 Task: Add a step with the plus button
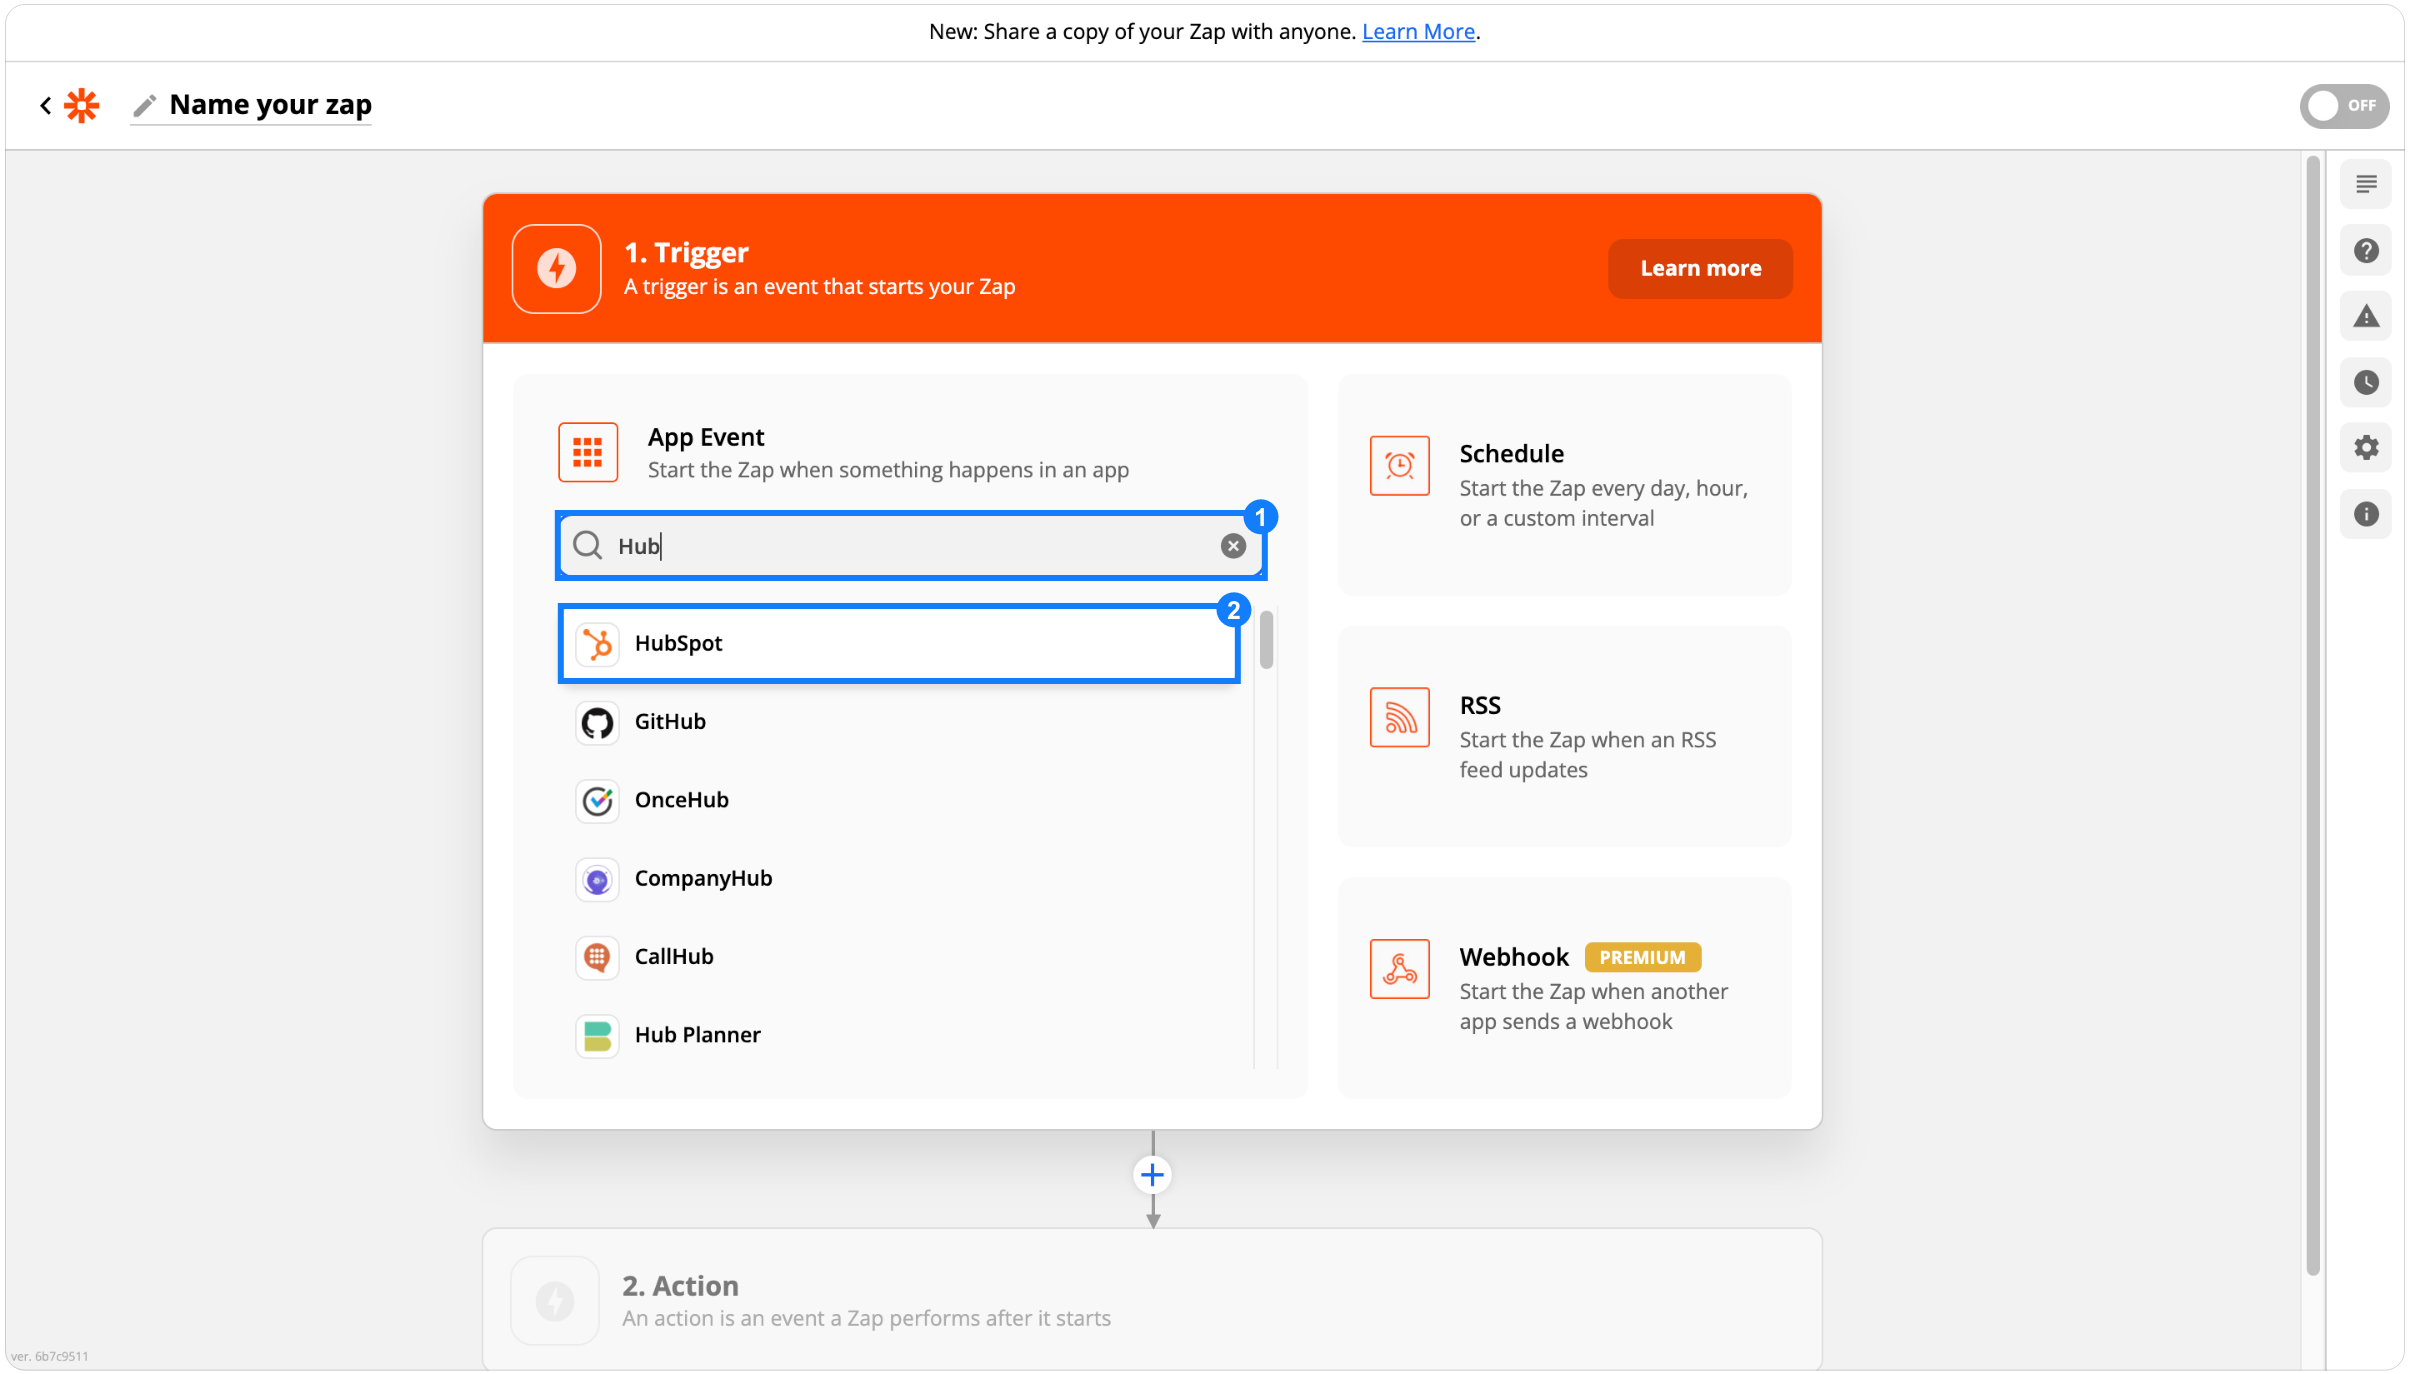click(1152, 1175)
